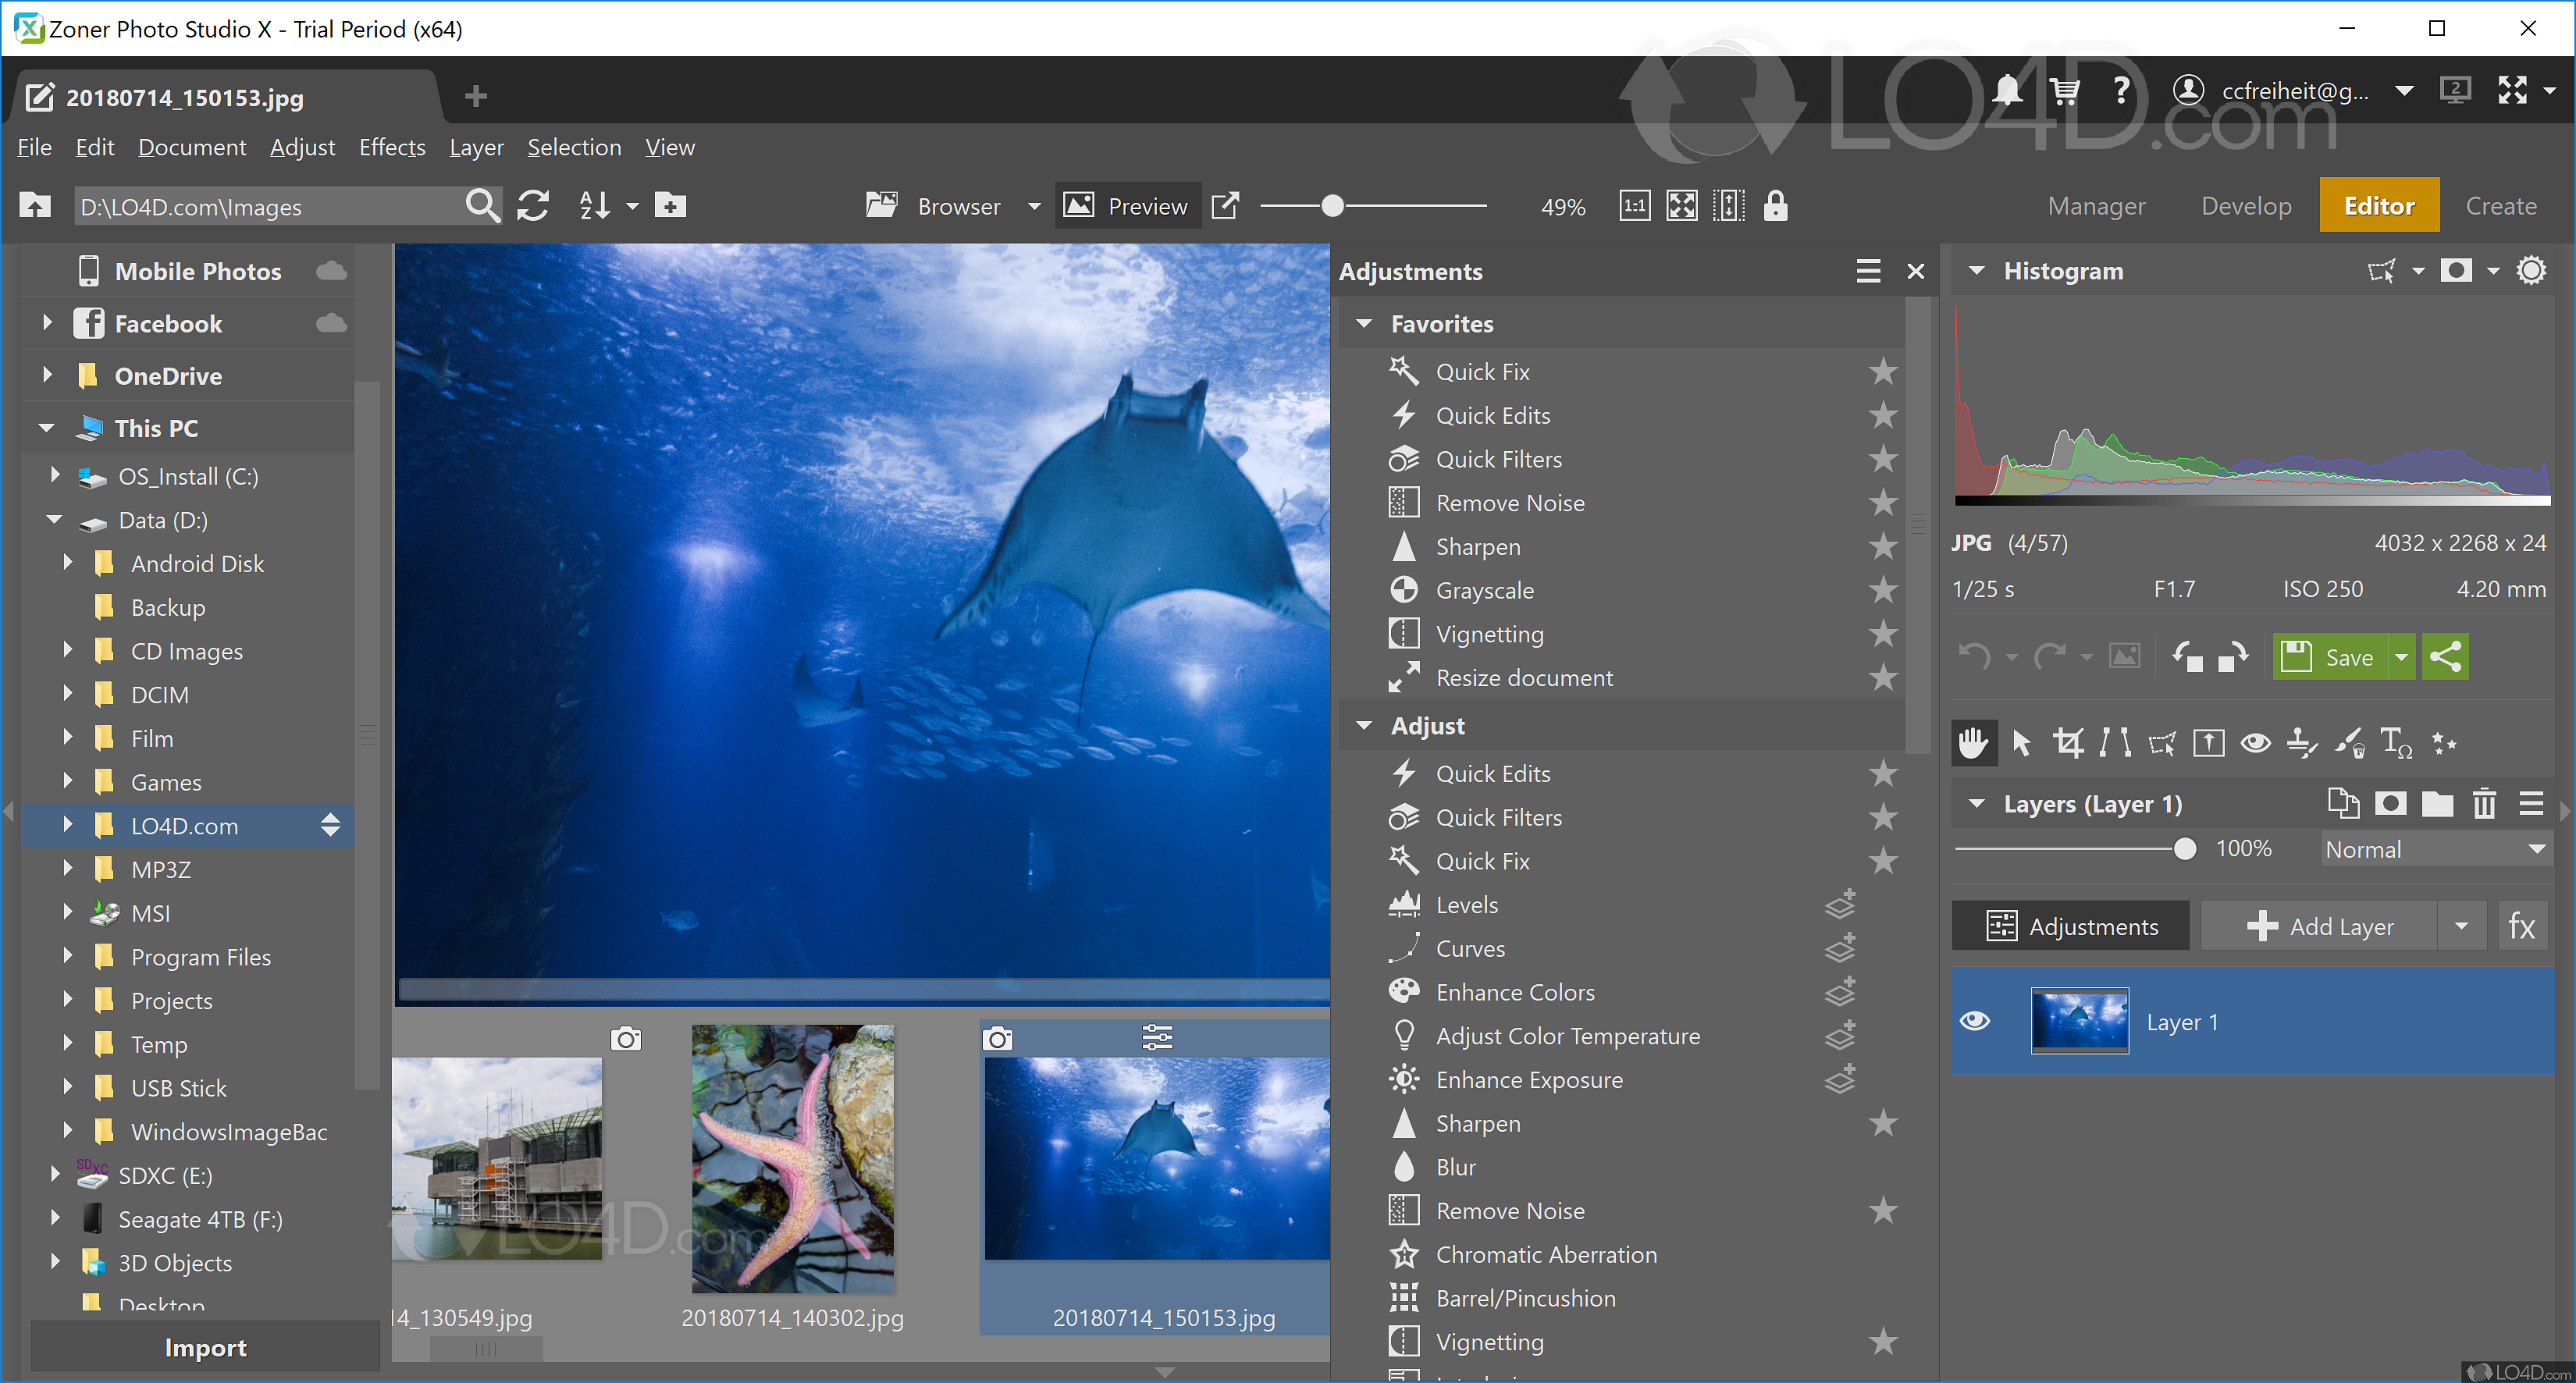Viewport: 2576px width, 1383px height.
Task: Click the fx layer effects button
Action: (2521, 926)
